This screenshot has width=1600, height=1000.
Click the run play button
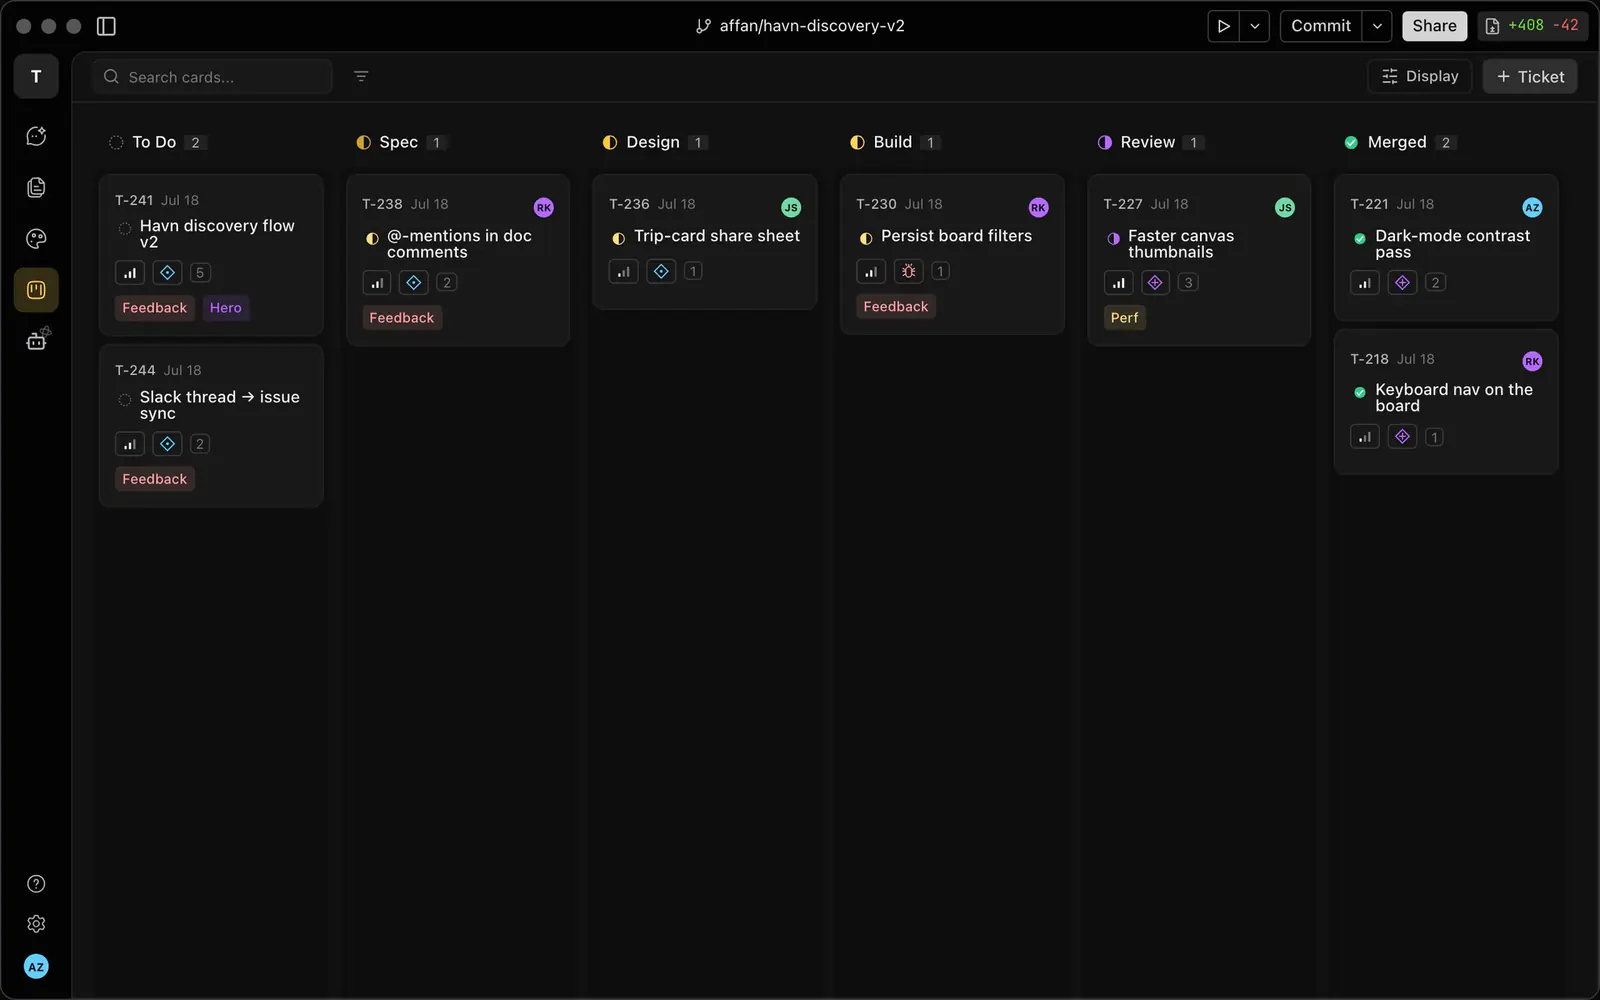pyautogui.click(x=1223, y=26)
